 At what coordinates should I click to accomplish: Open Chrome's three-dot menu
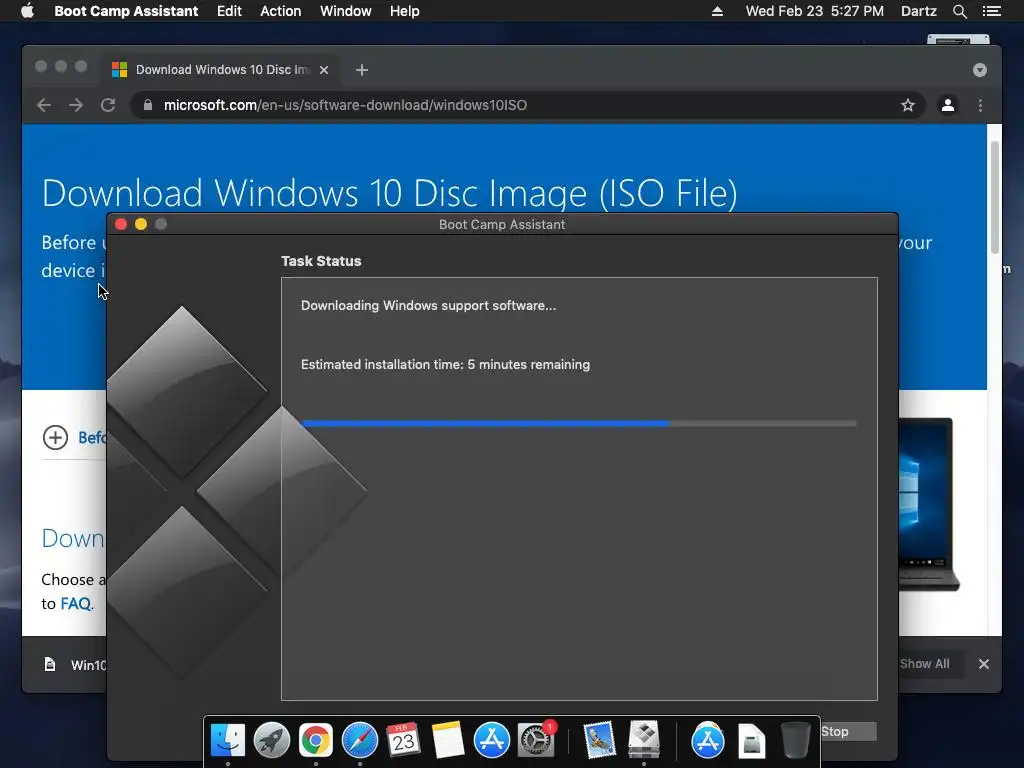[980, 105]
